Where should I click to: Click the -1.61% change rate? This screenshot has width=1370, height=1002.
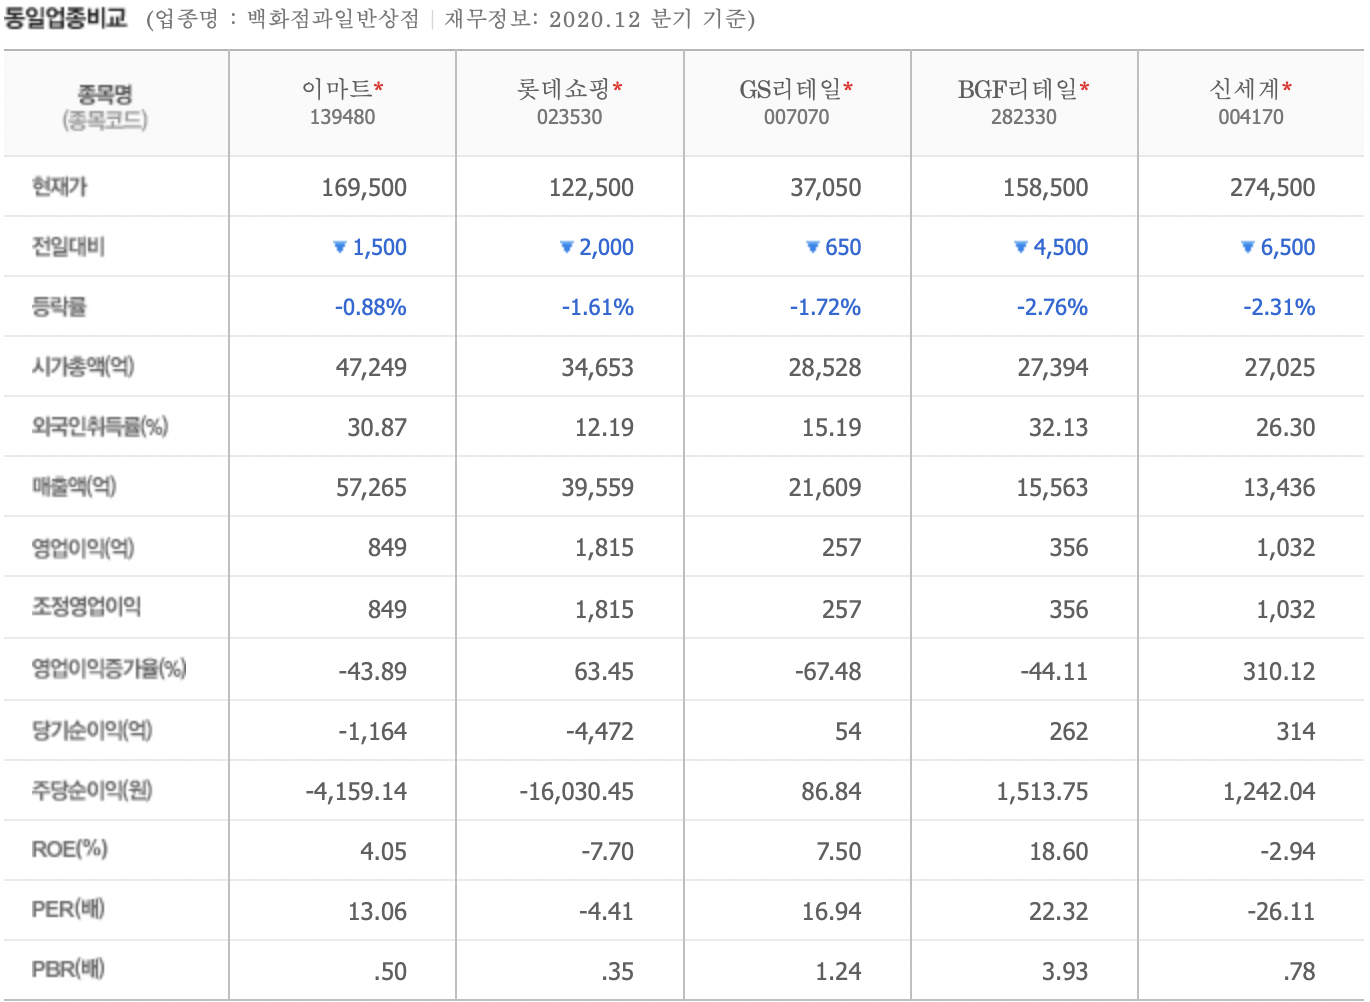pos(598,308)
